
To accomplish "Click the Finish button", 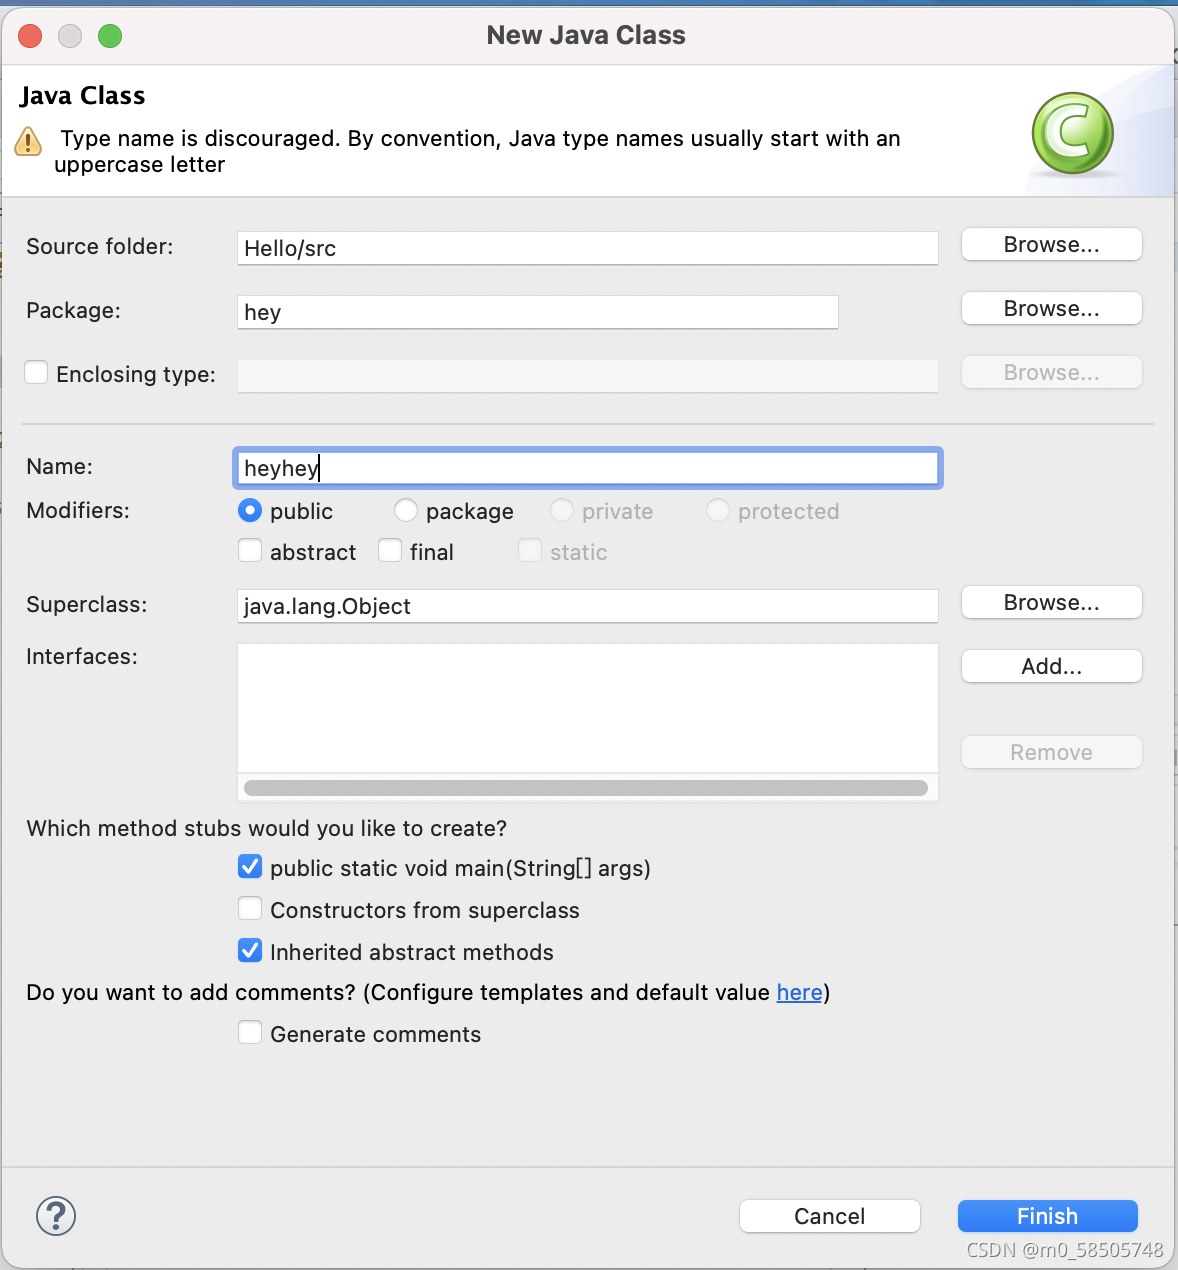I will tap(1047, 1216).
